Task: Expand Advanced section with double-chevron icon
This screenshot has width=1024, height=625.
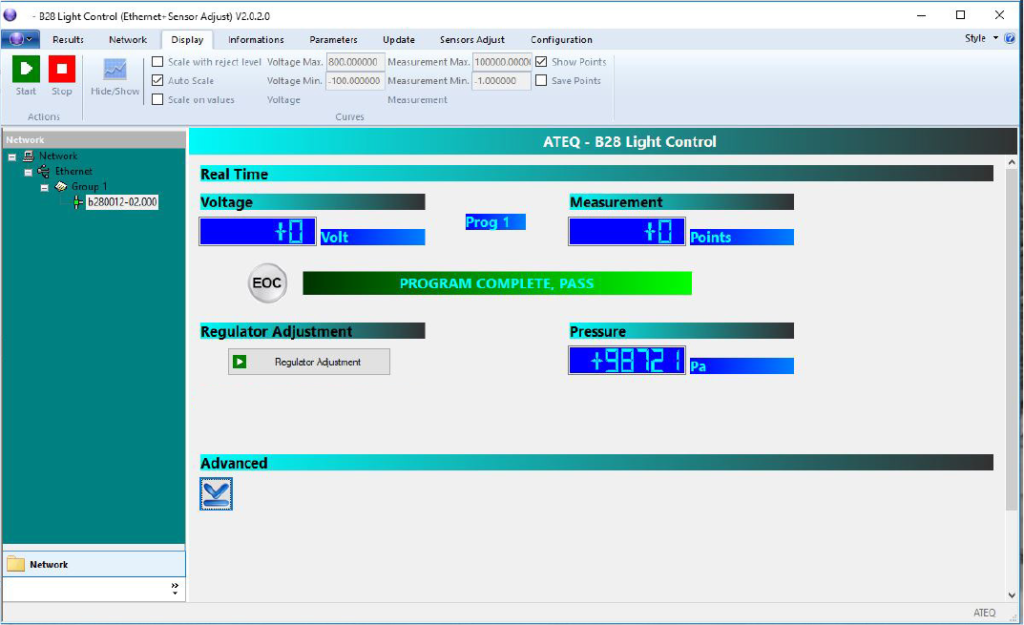Action: [216, 494]
